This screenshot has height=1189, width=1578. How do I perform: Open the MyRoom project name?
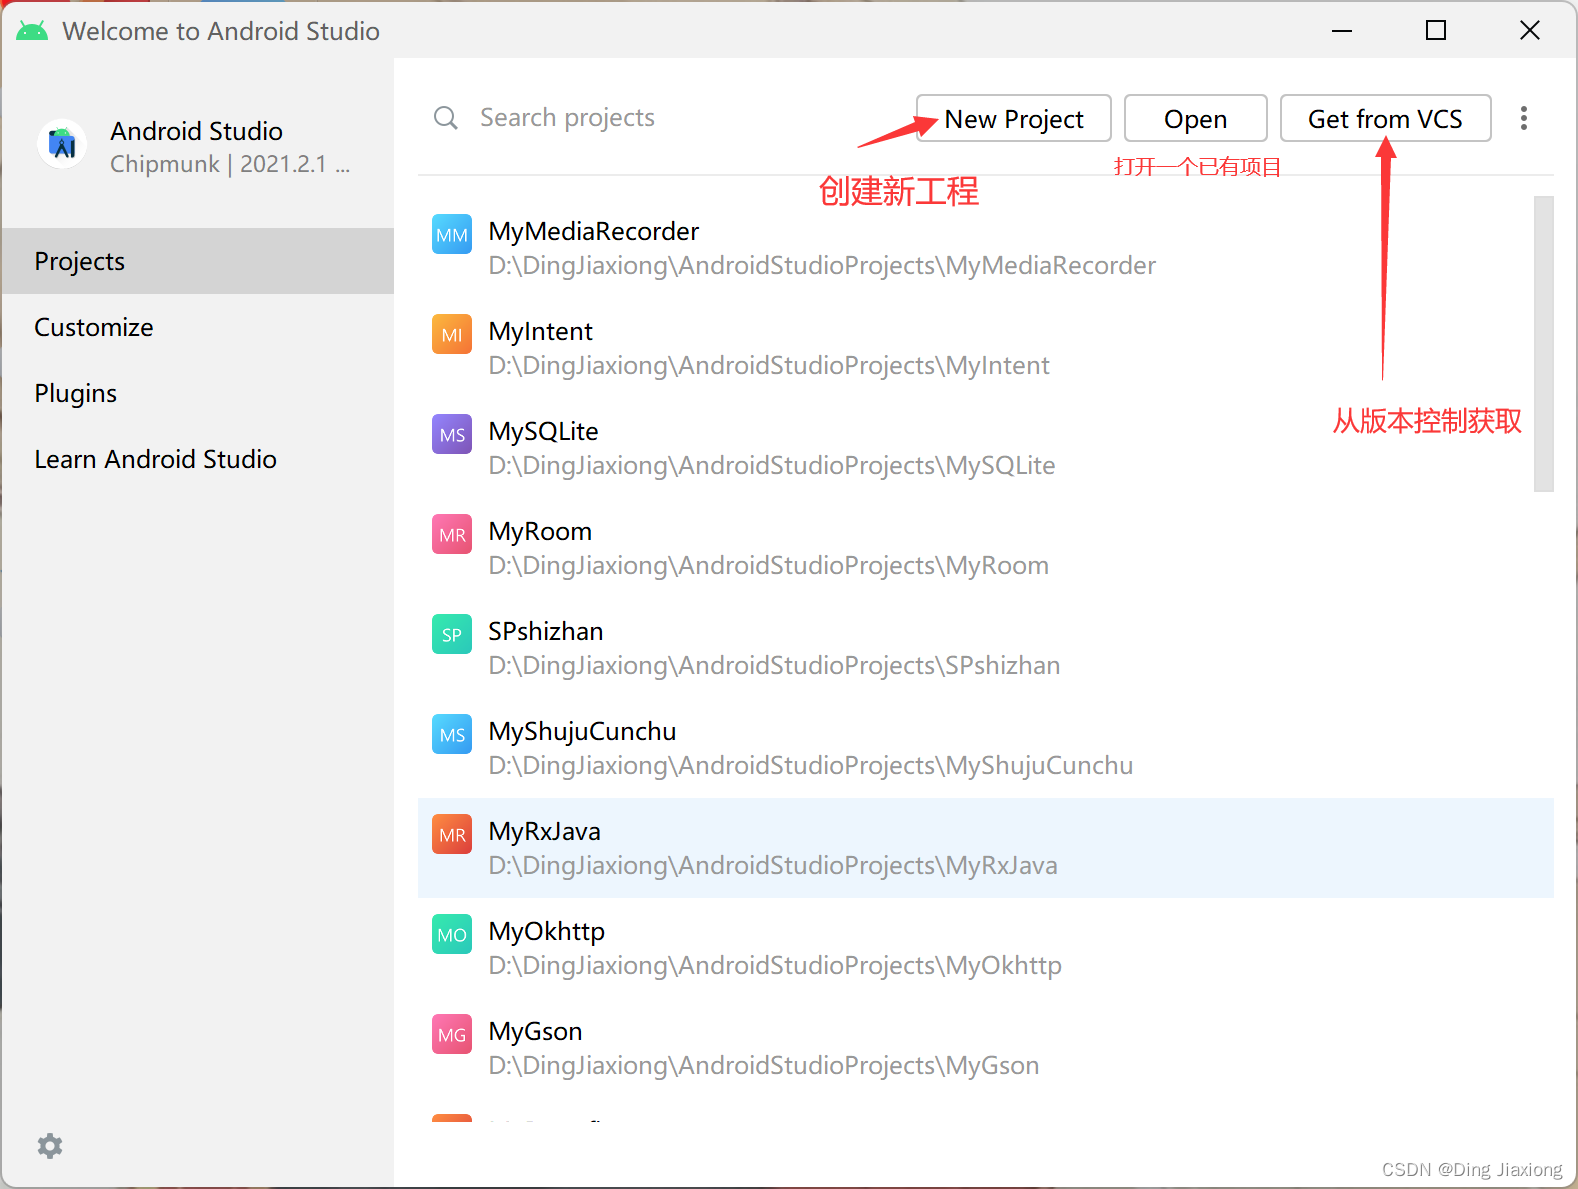(540, 531)
